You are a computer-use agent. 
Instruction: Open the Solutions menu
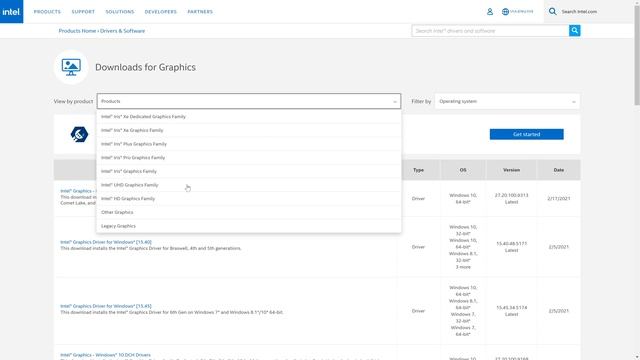tap(120, 11)
